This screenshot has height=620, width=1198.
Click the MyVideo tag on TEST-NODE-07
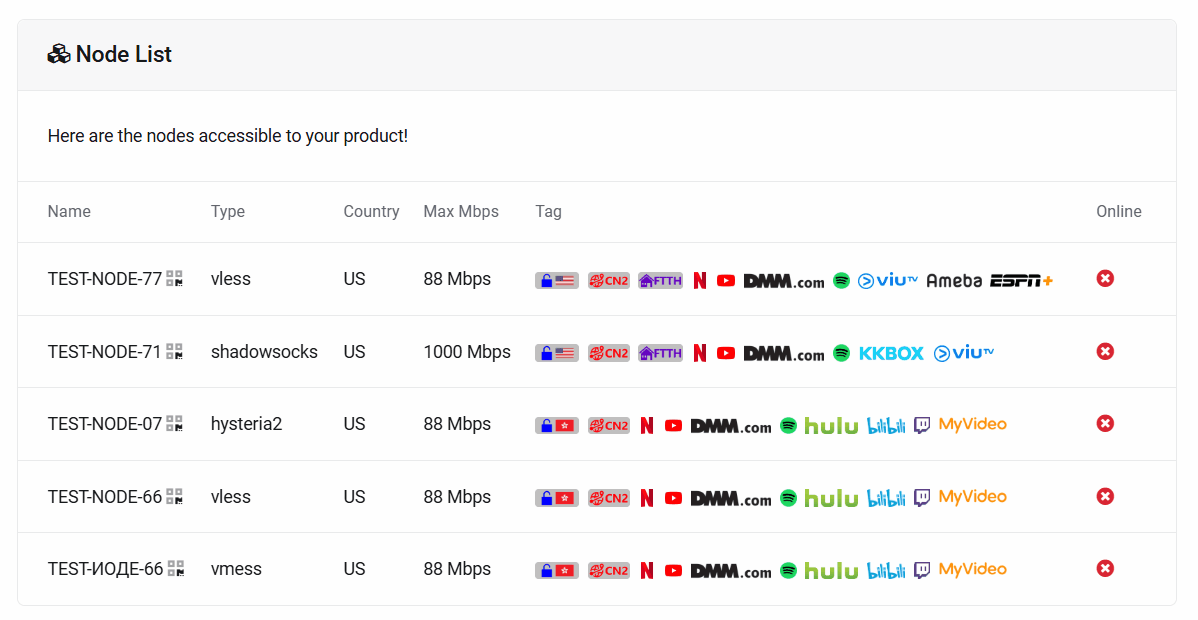pos(972,425)
